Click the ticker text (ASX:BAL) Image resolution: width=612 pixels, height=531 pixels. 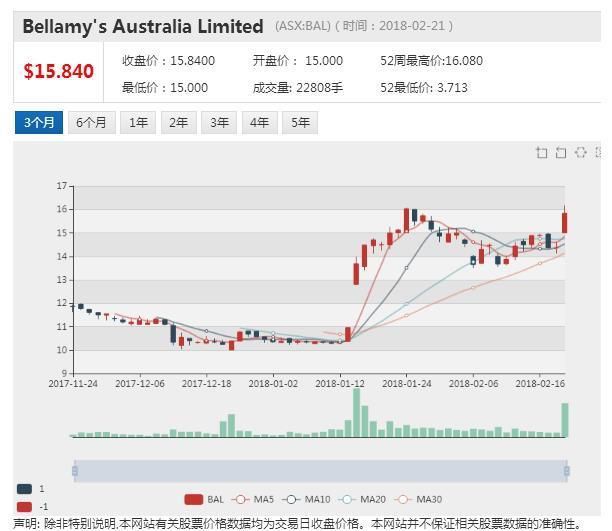pyautogui.click(x=303, y=26)
